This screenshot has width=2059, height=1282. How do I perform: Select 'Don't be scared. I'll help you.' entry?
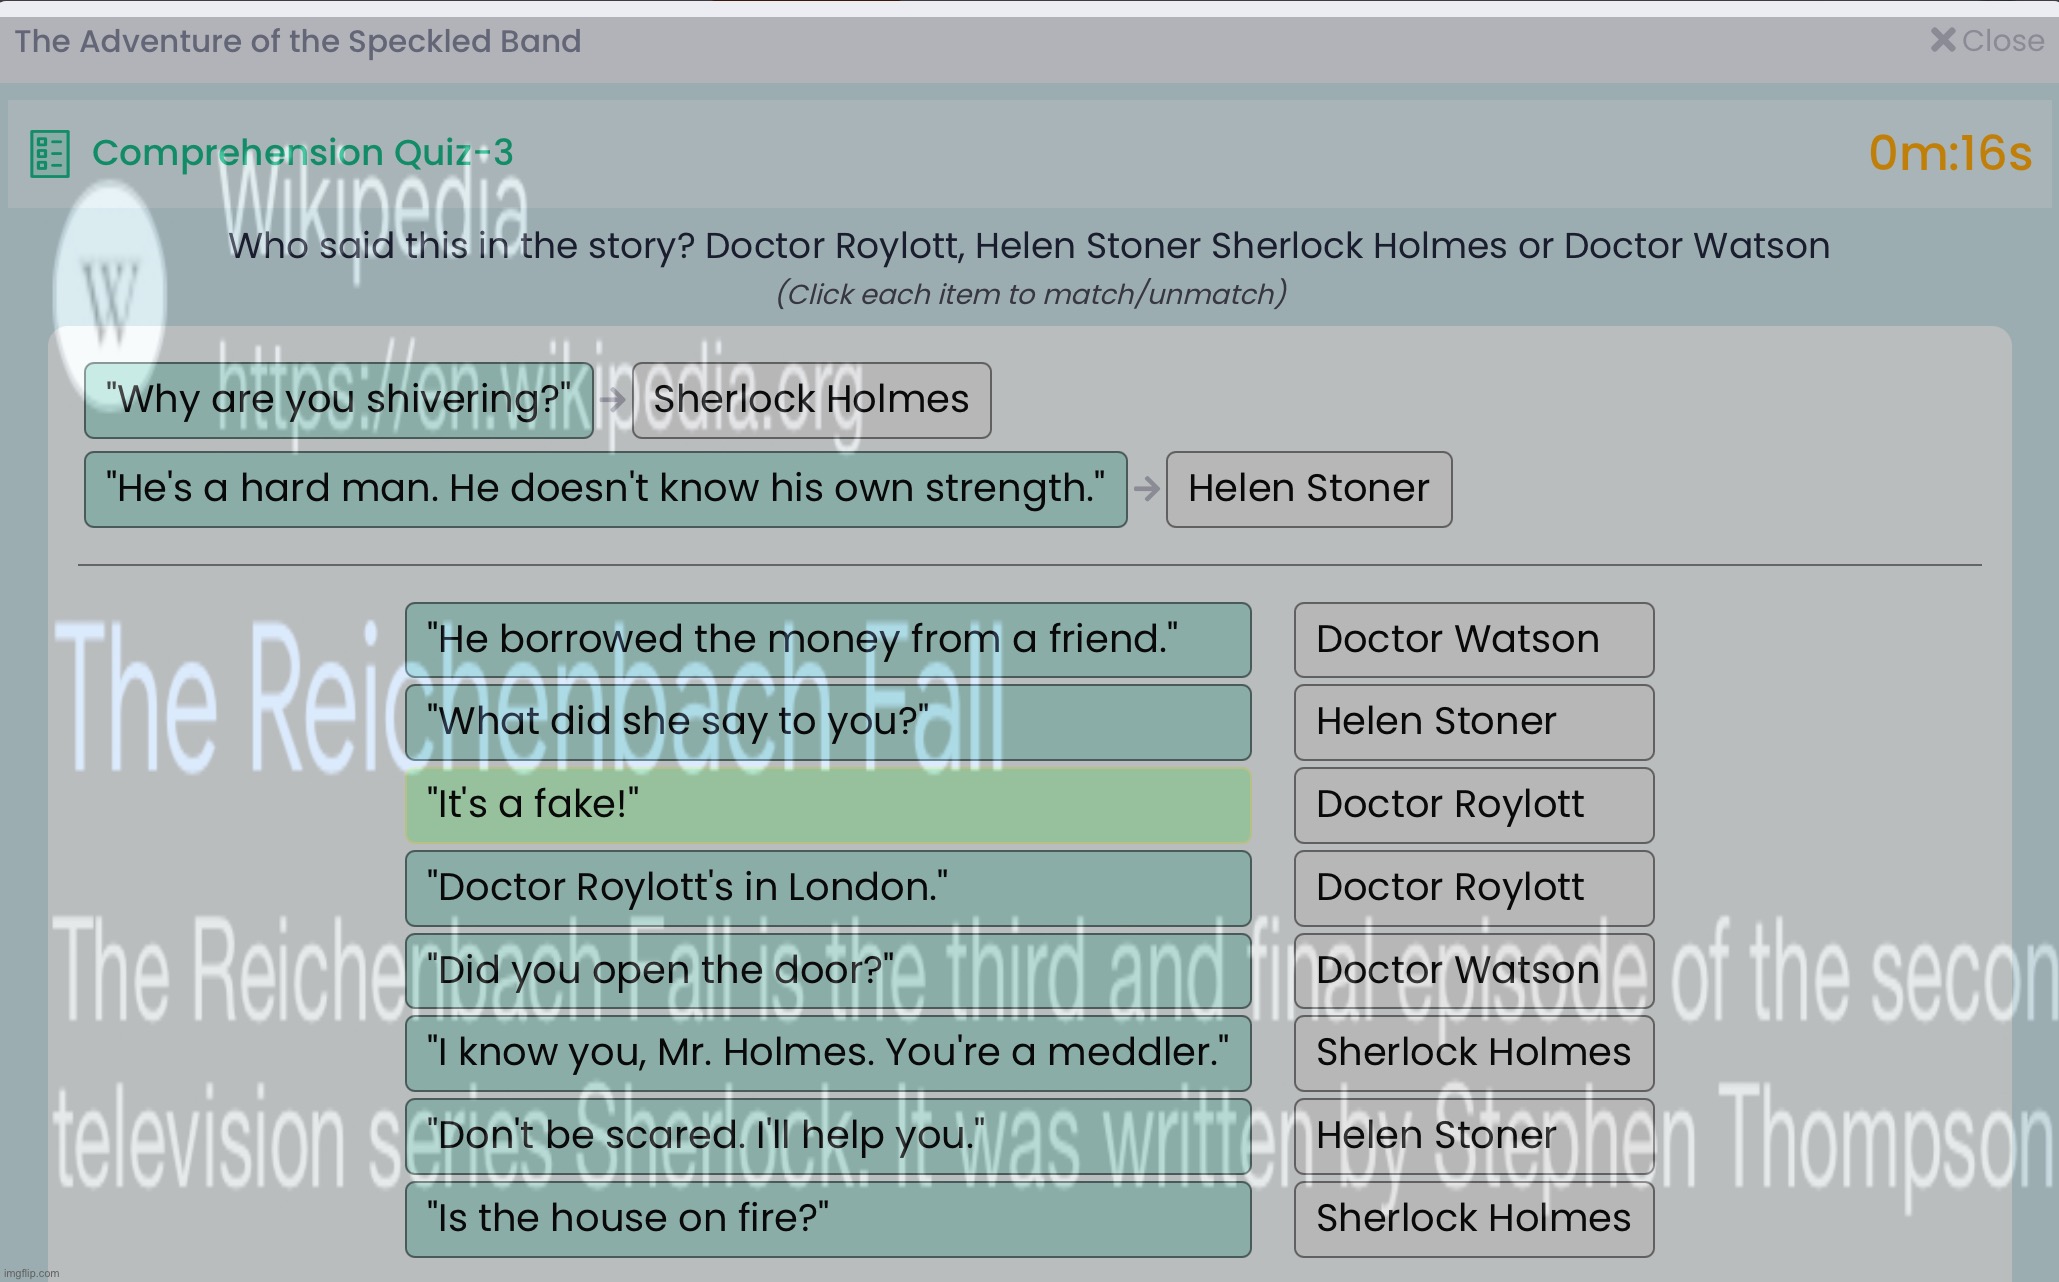point(829,1136)
